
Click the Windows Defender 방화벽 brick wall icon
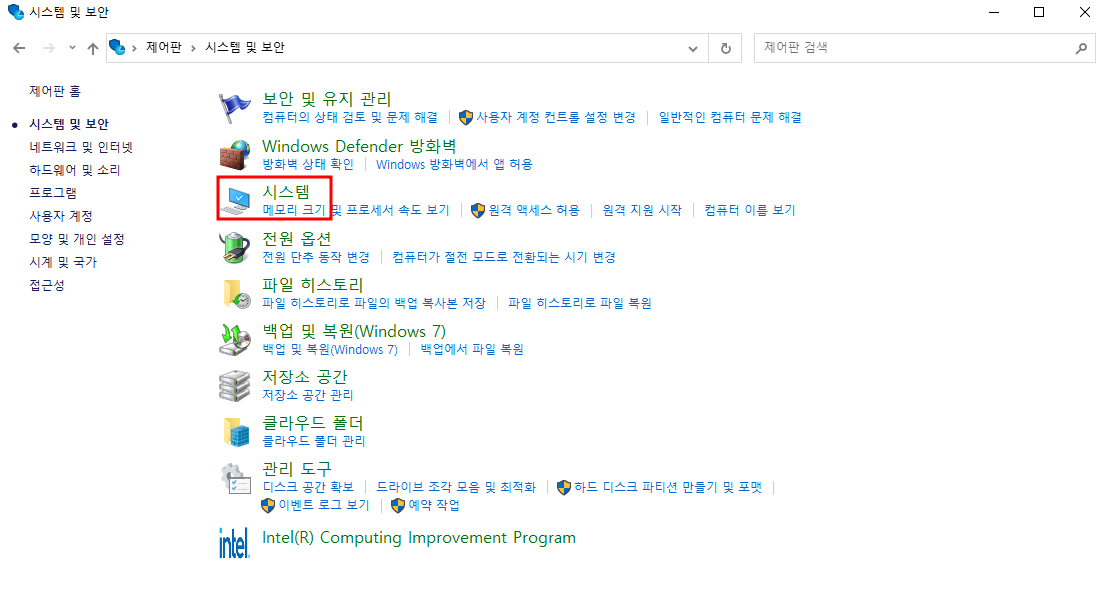pyautogui.click(x=234, y=155)
